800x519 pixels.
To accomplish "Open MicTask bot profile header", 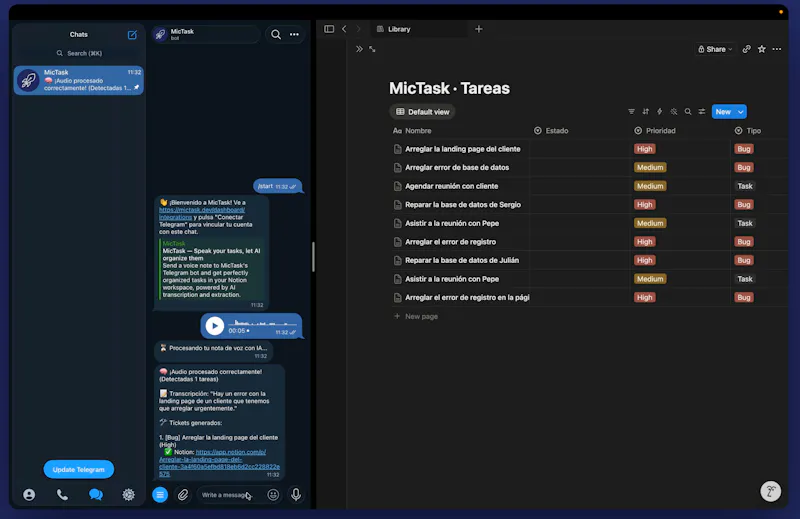I will coord(206,34).
